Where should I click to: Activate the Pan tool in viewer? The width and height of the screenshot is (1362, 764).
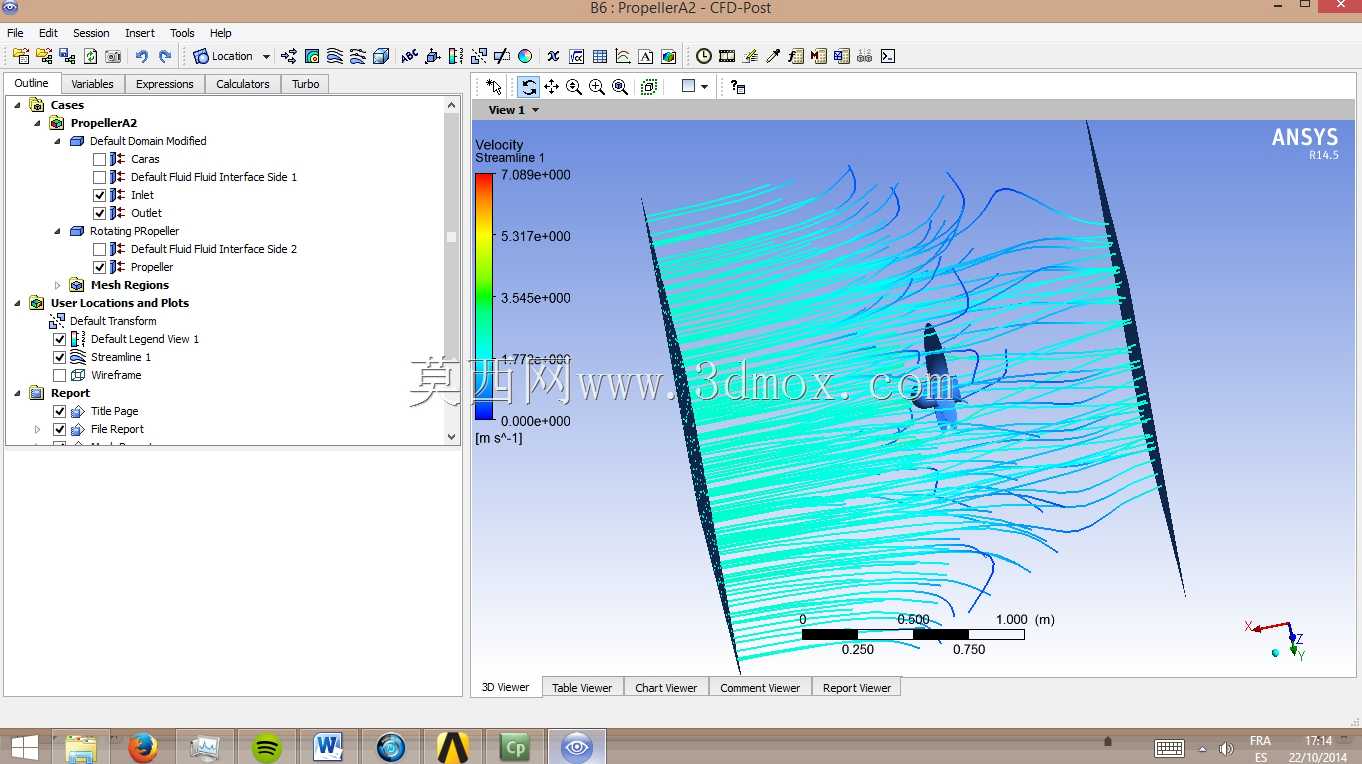(552, 87)
